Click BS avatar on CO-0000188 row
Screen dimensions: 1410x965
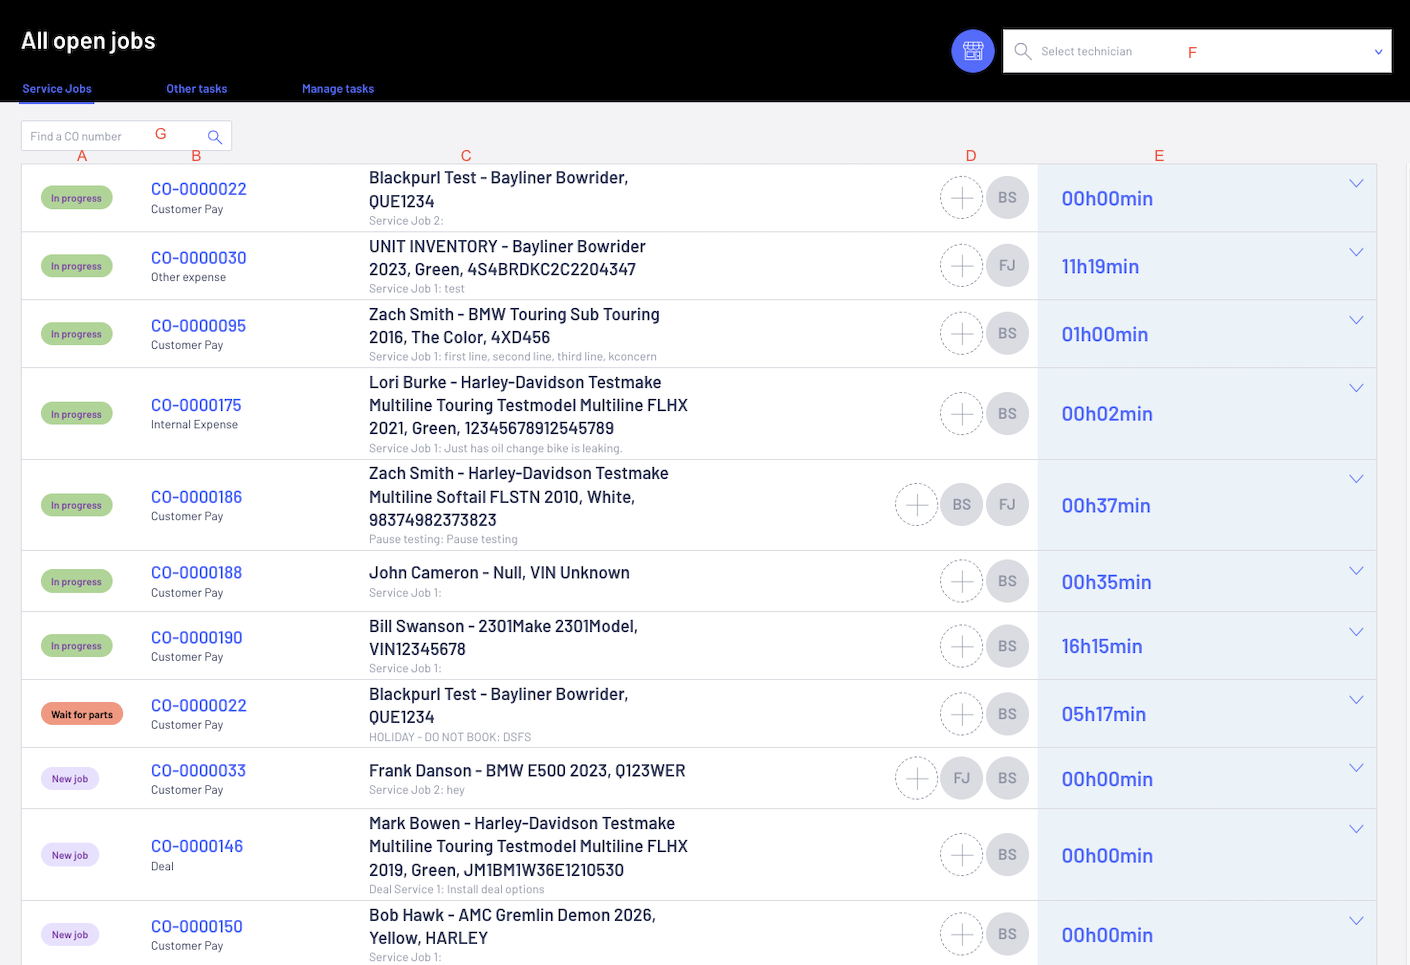(x=1007, y=581)
